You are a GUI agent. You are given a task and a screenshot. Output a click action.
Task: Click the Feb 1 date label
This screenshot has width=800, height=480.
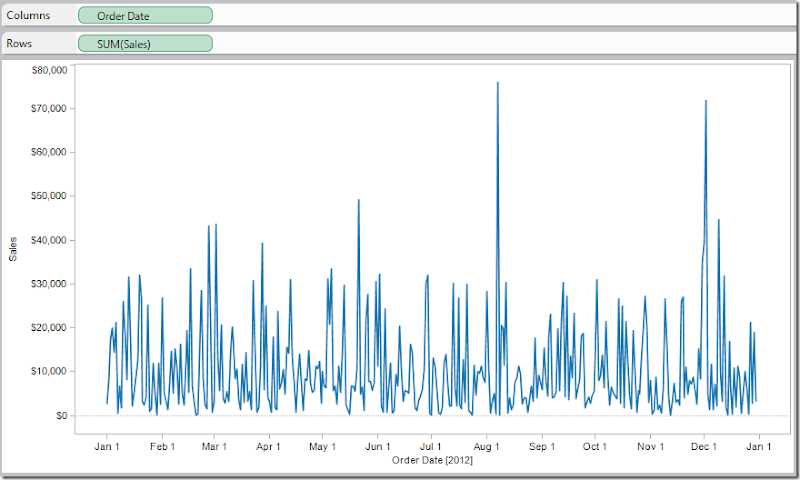(x=162, y=446)
